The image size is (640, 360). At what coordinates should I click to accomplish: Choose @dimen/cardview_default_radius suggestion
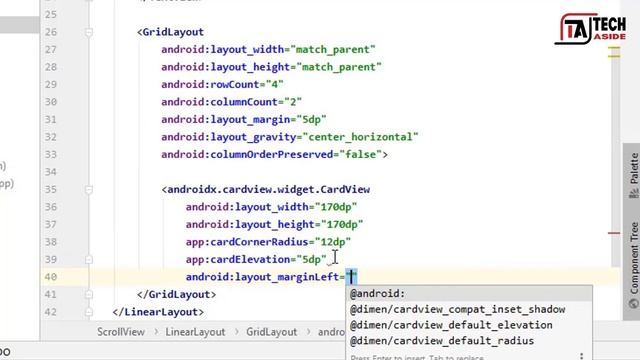469,340
